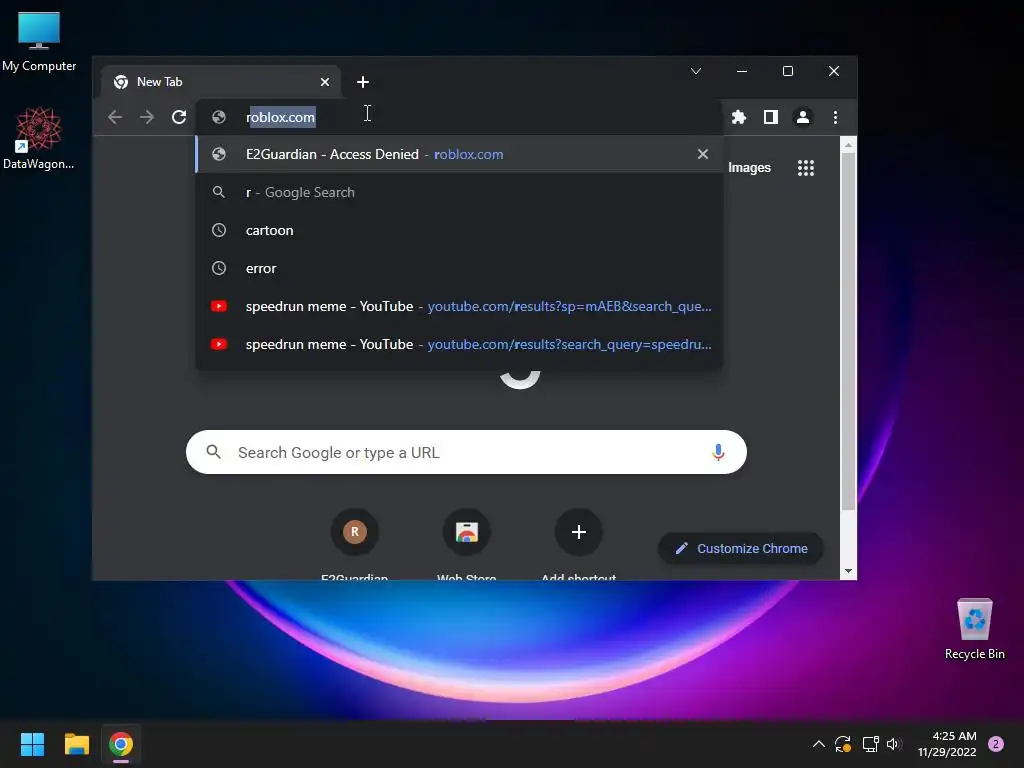Open the Extensions puzzle icon
The image size is (1024, 768).
click(739, 117)
